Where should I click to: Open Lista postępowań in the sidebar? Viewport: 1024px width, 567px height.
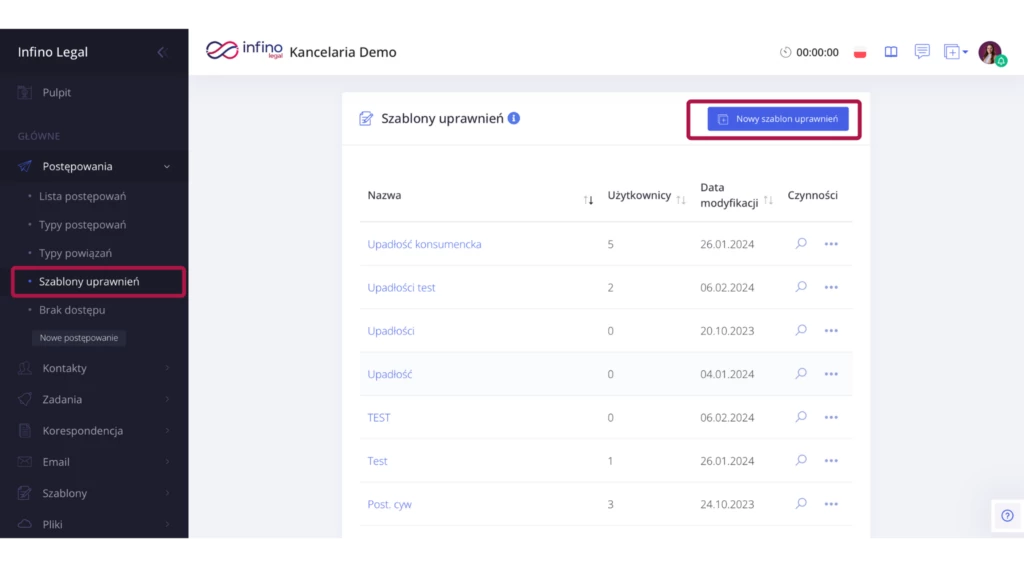[x=82, y=196]
